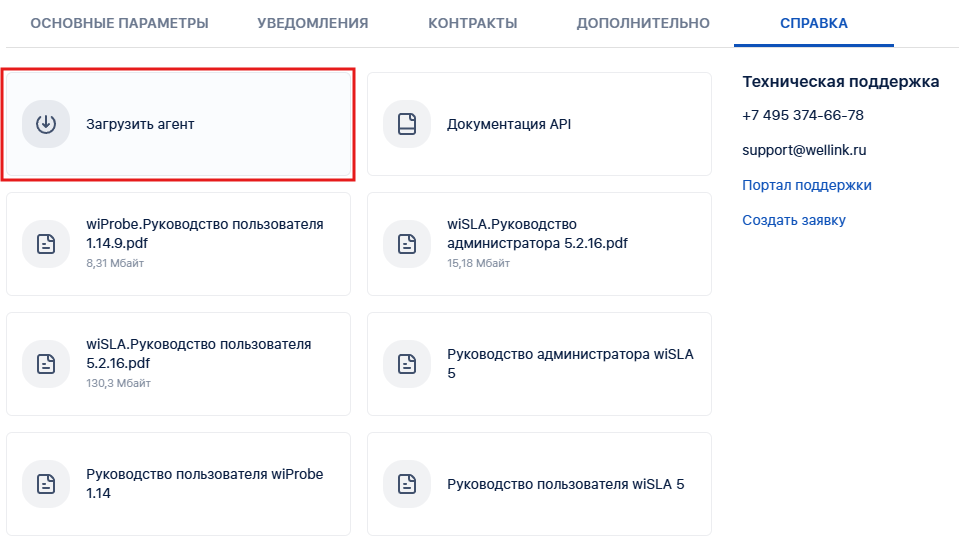The width and height of the screenshot is (959, 542).
Task: Click the Создать заявку link
Action: (793, 220)
